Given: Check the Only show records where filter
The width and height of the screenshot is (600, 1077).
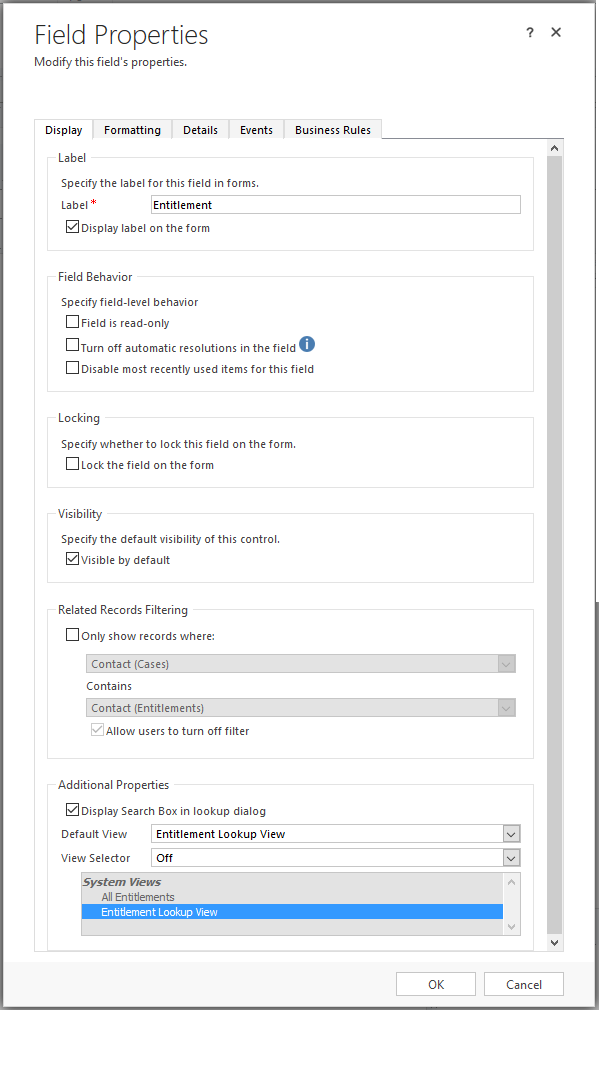Looking at the screenshot, I should tap(73, 634).
